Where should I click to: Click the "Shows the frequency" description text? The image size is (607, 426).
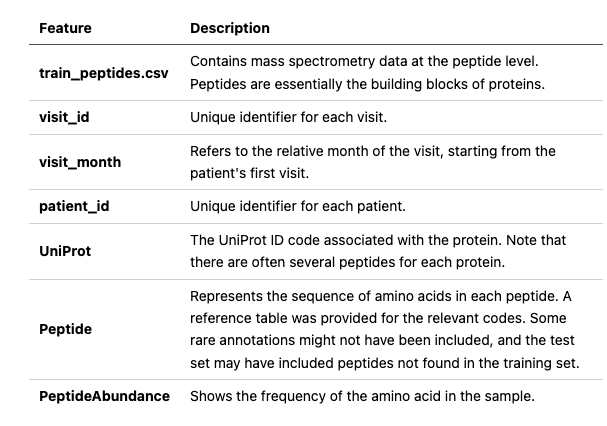coord(362,396)
